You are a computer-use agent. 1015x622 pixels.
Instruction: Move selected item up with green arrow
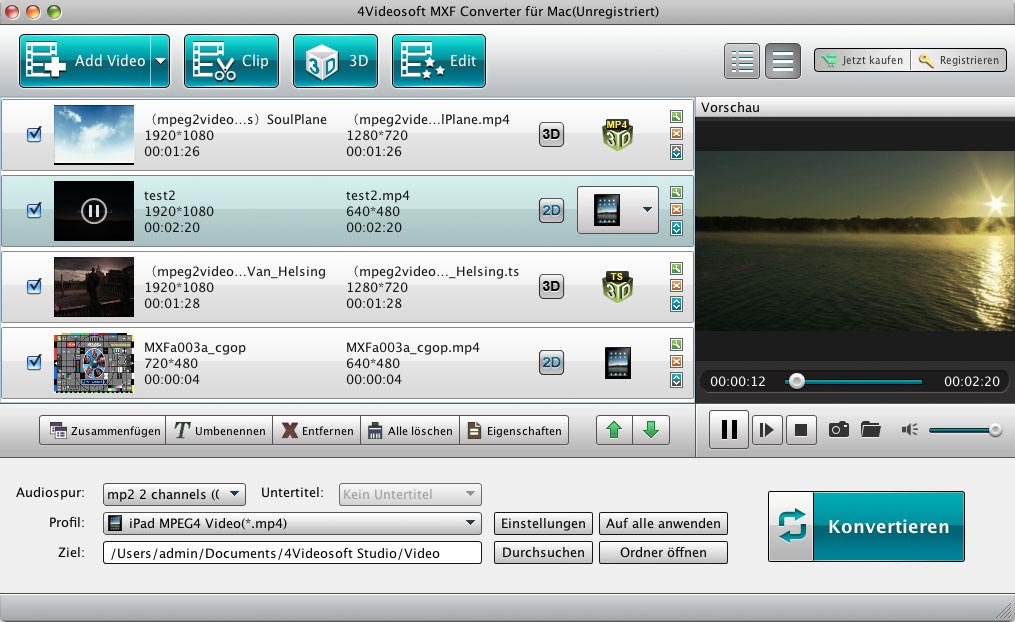point(613,431)
